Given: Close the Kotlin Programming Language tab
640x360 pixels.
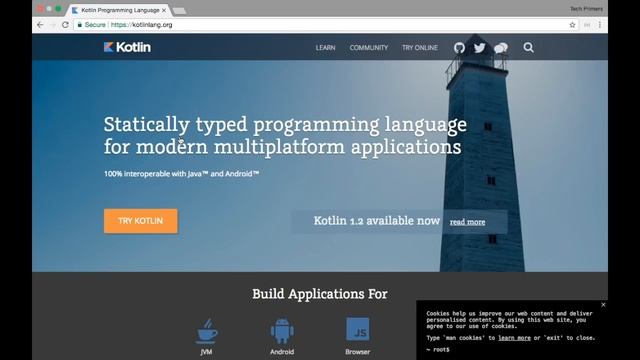Looking at the screenshot, I should (164, 10).
